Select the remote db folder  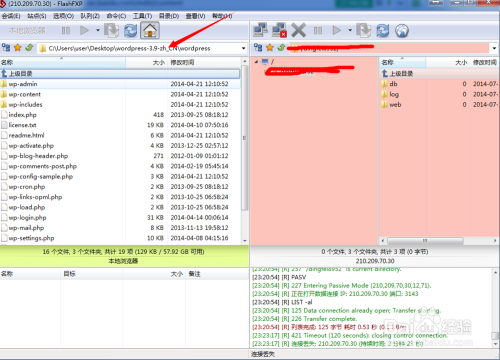point(439,84)
